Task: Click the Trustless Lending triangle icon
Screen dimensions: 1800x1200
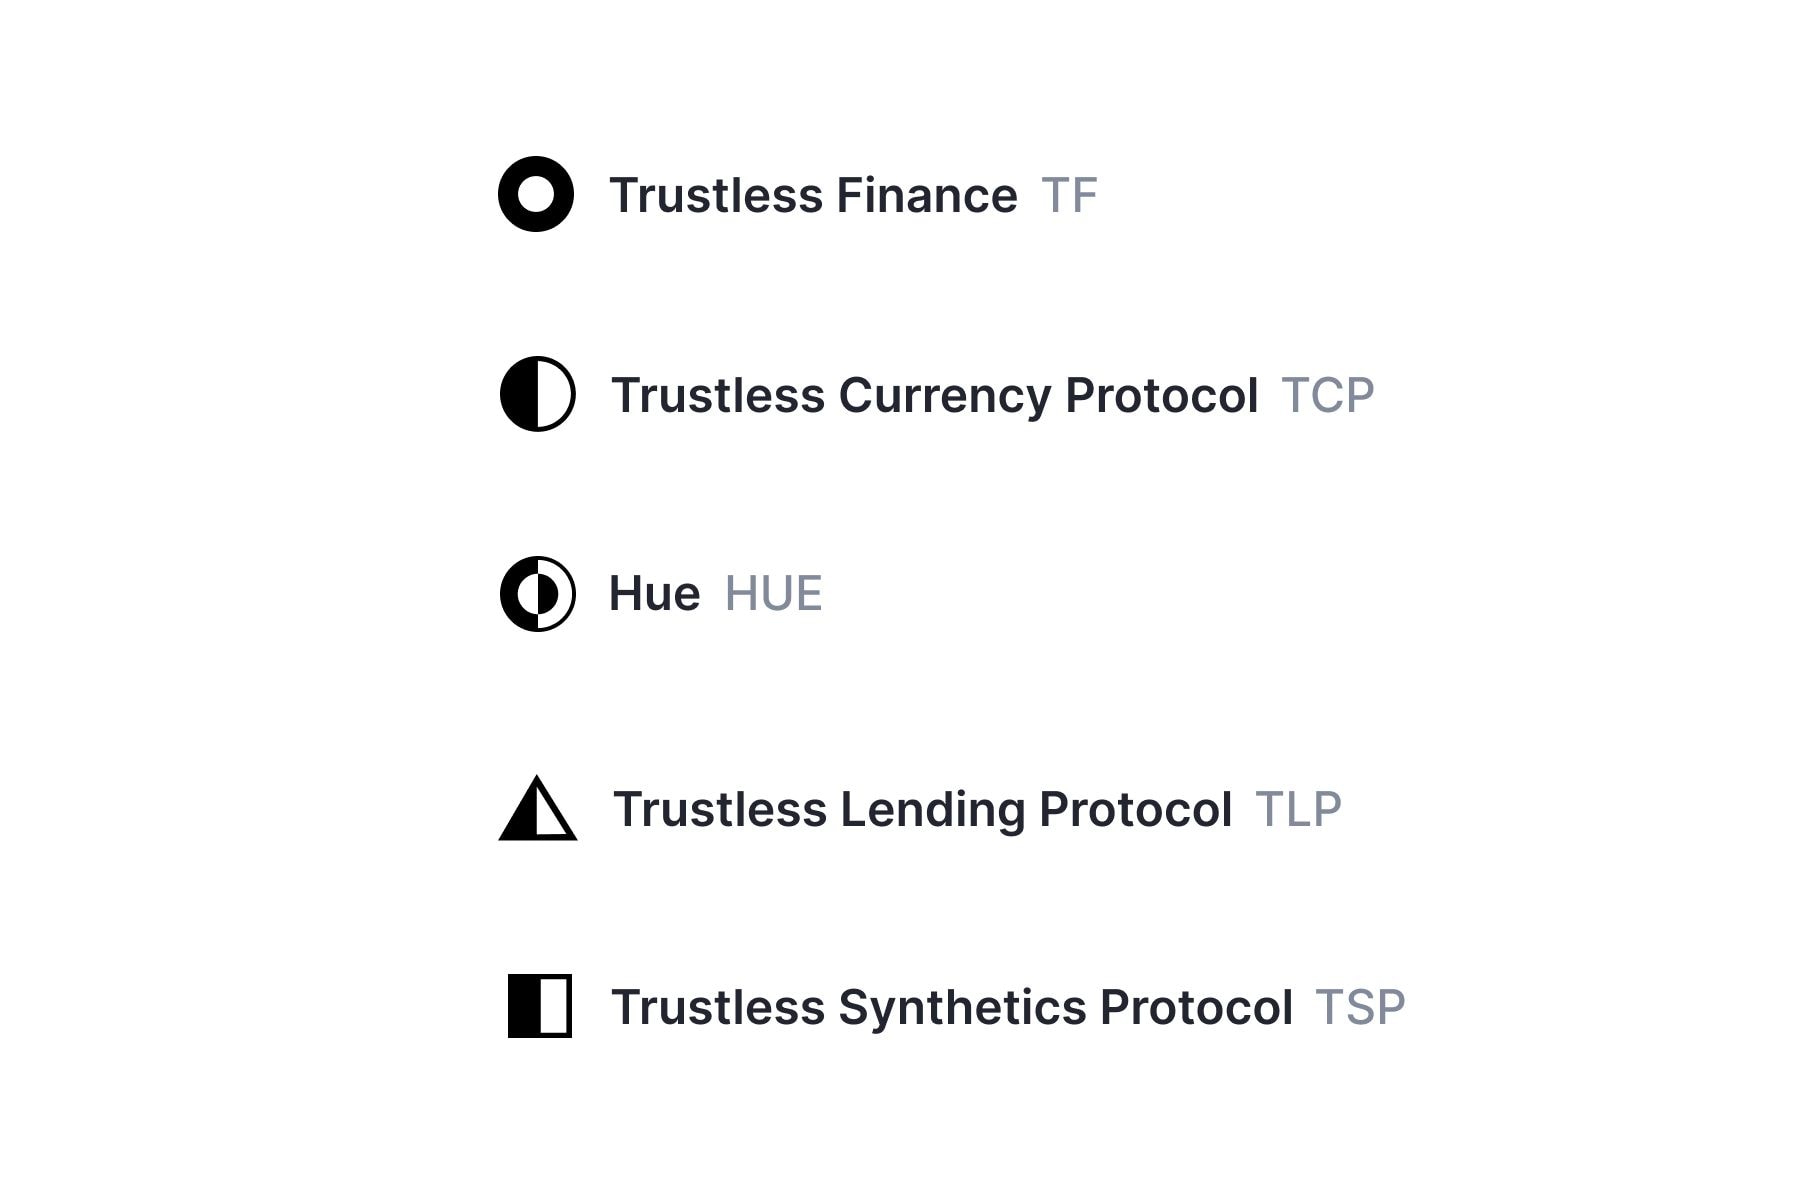Action: click(x=537, y=809)
